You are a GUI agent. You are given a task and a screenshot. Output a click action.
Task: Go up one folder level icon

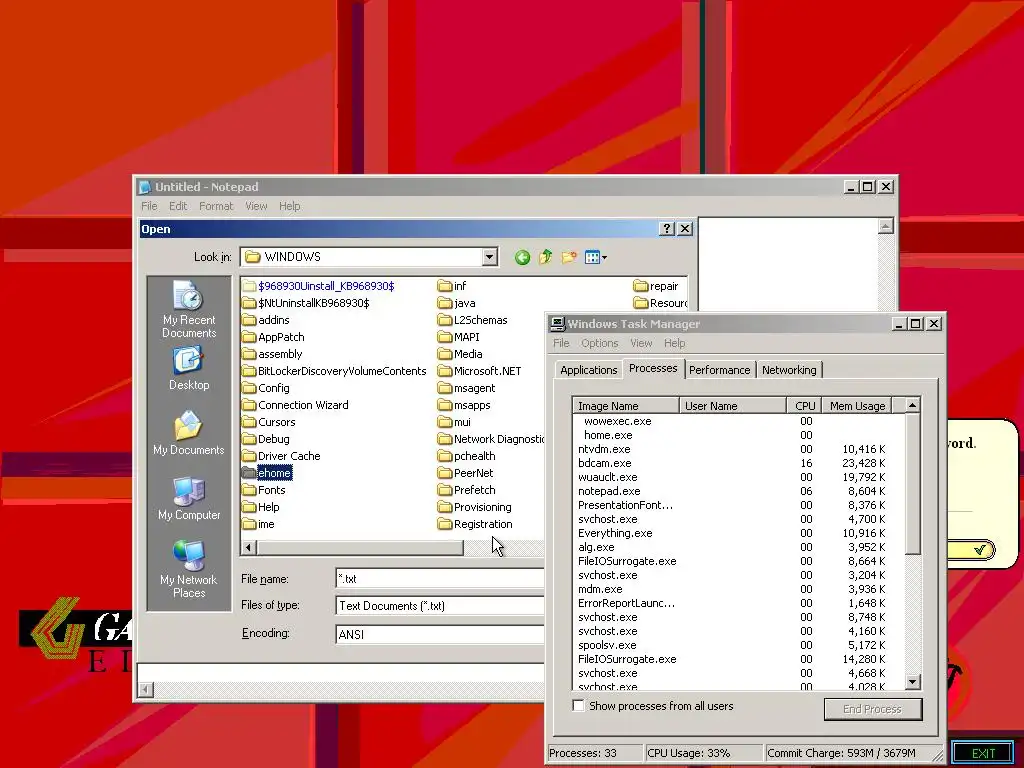pos(545,257)
